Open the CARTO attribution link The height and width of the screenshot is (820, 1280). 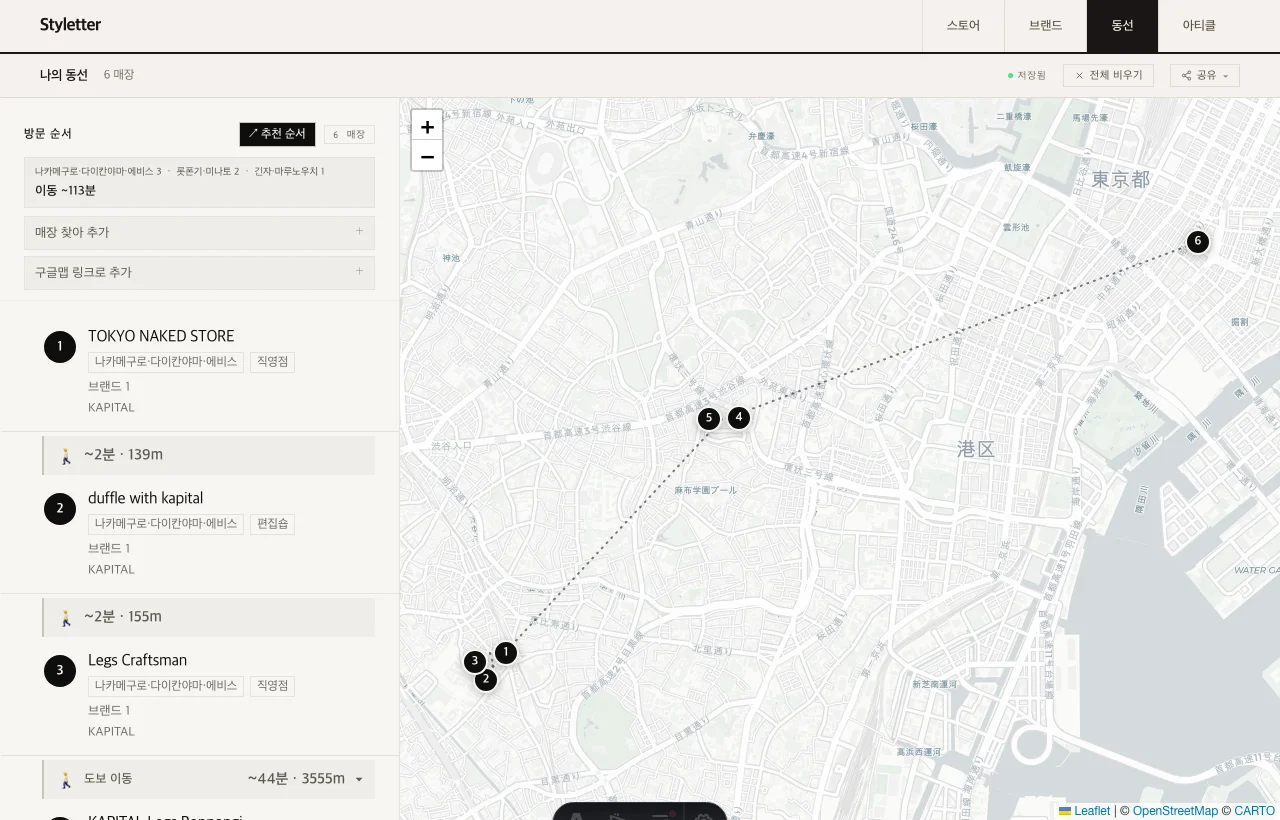point(1254,811)
